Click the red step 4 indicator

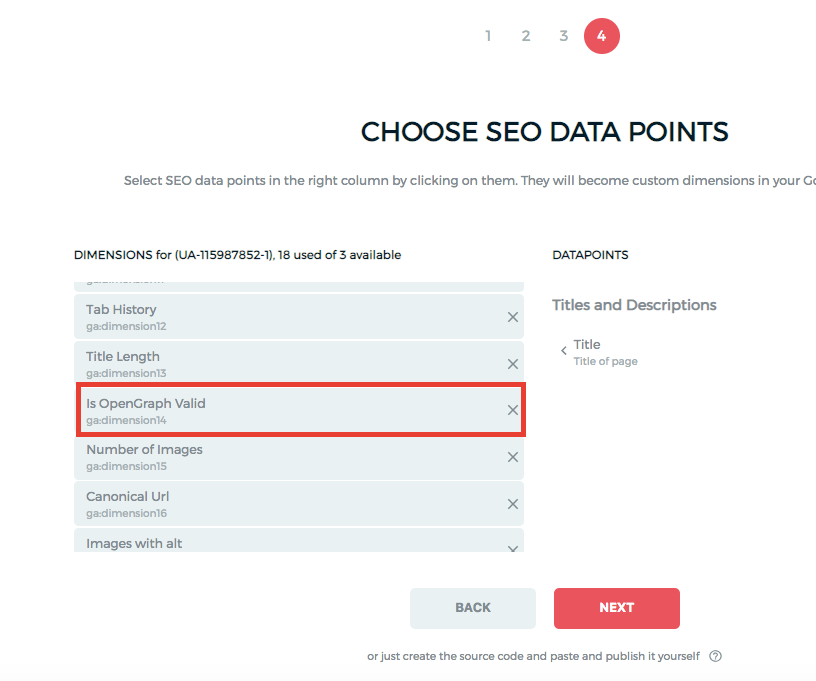click(x=601, y=35)
